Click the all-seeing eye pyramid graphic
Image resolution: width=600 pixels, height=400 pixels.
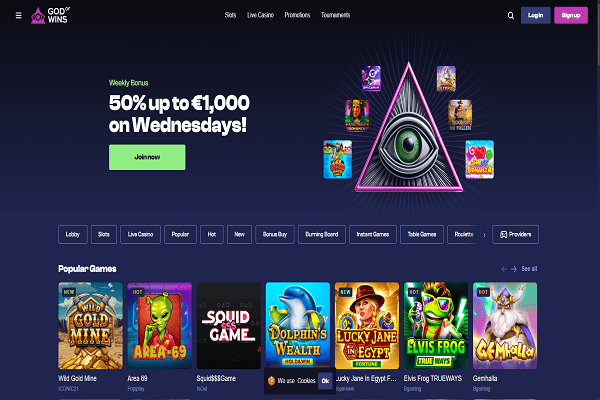tap(409, 128)
